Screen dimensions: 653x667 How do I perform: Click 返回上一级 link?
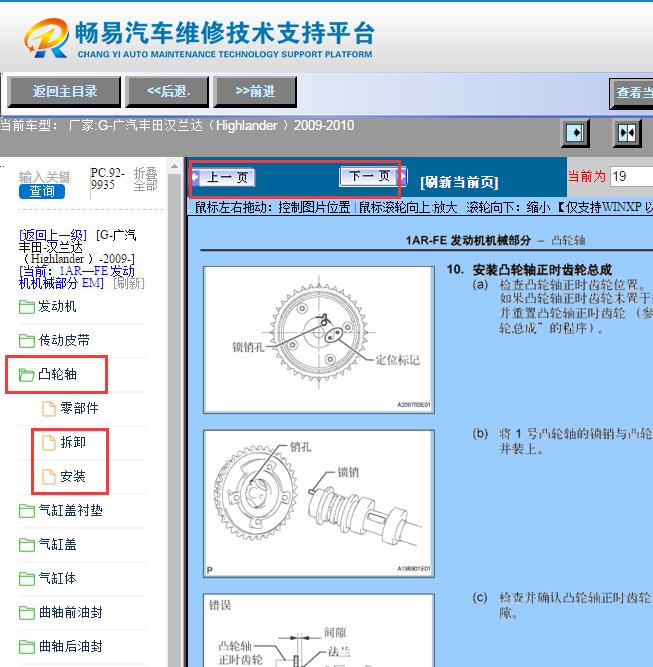click(53, 235)
